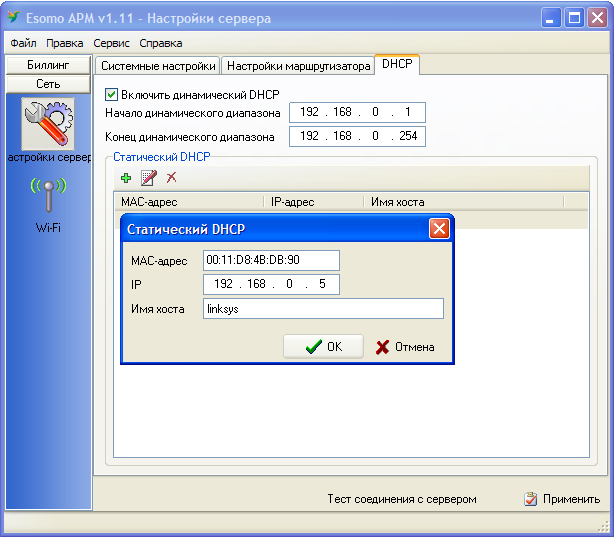Click the Esomo APM title bar icon
The width and height of the screenshot is (614, 538).
(x=15, y=18)
